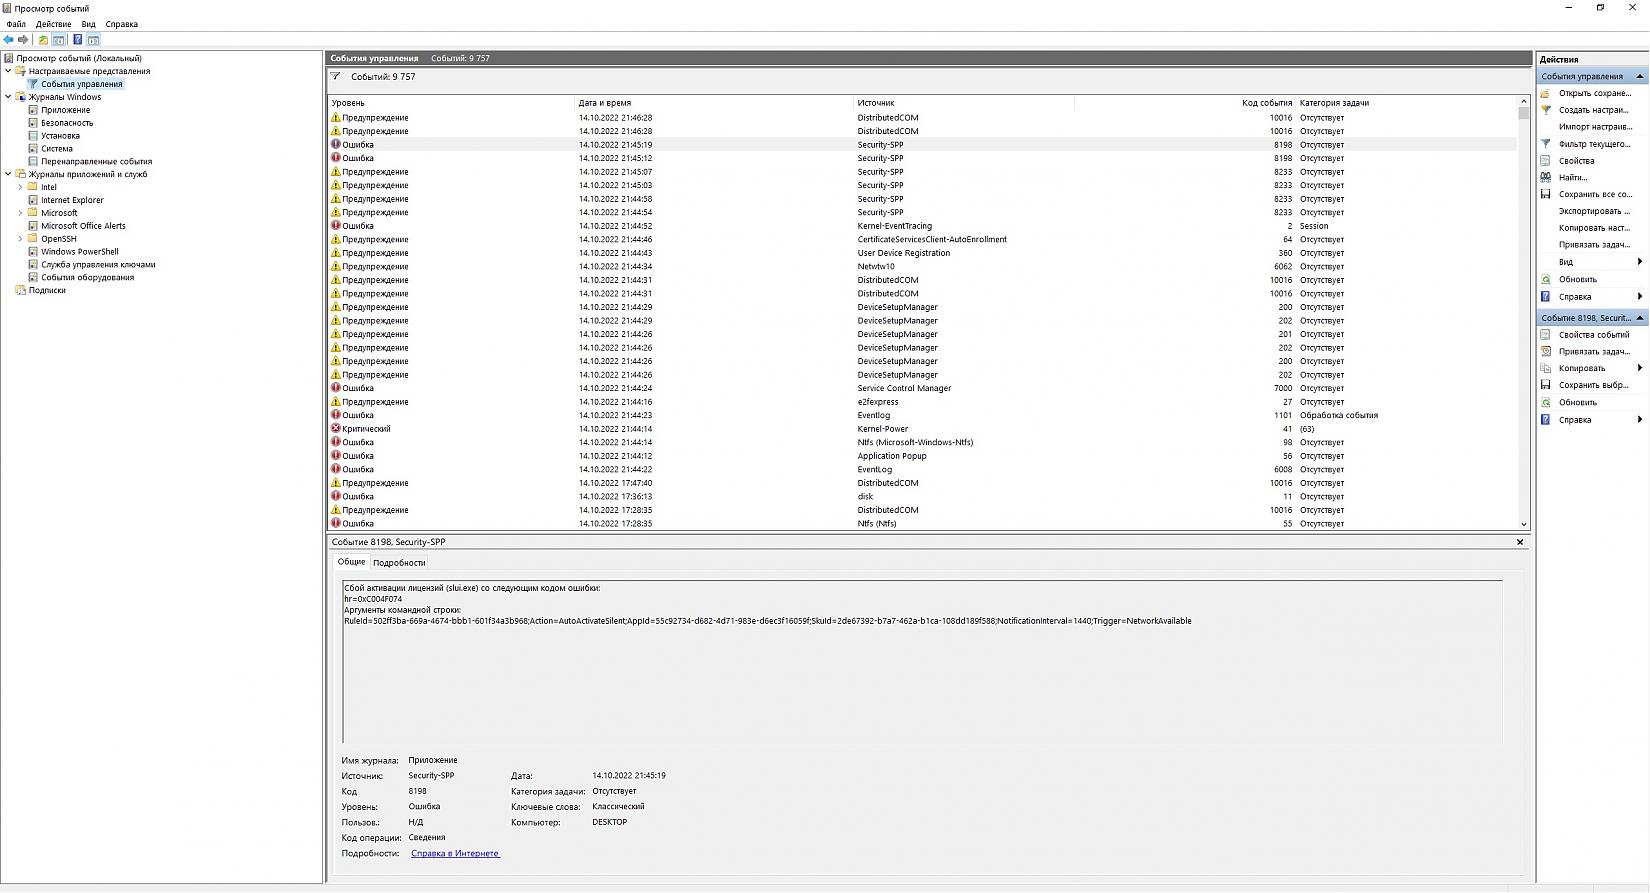
Task: Click the Back arrow toolbar icon
Action: 9,40
